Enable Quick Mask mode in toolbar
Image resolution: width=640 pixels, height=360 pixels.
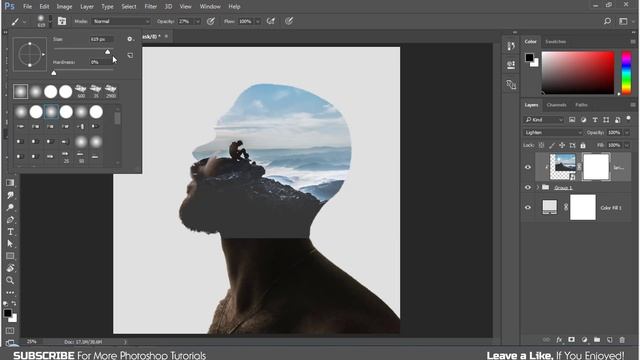tap(10, 331)
